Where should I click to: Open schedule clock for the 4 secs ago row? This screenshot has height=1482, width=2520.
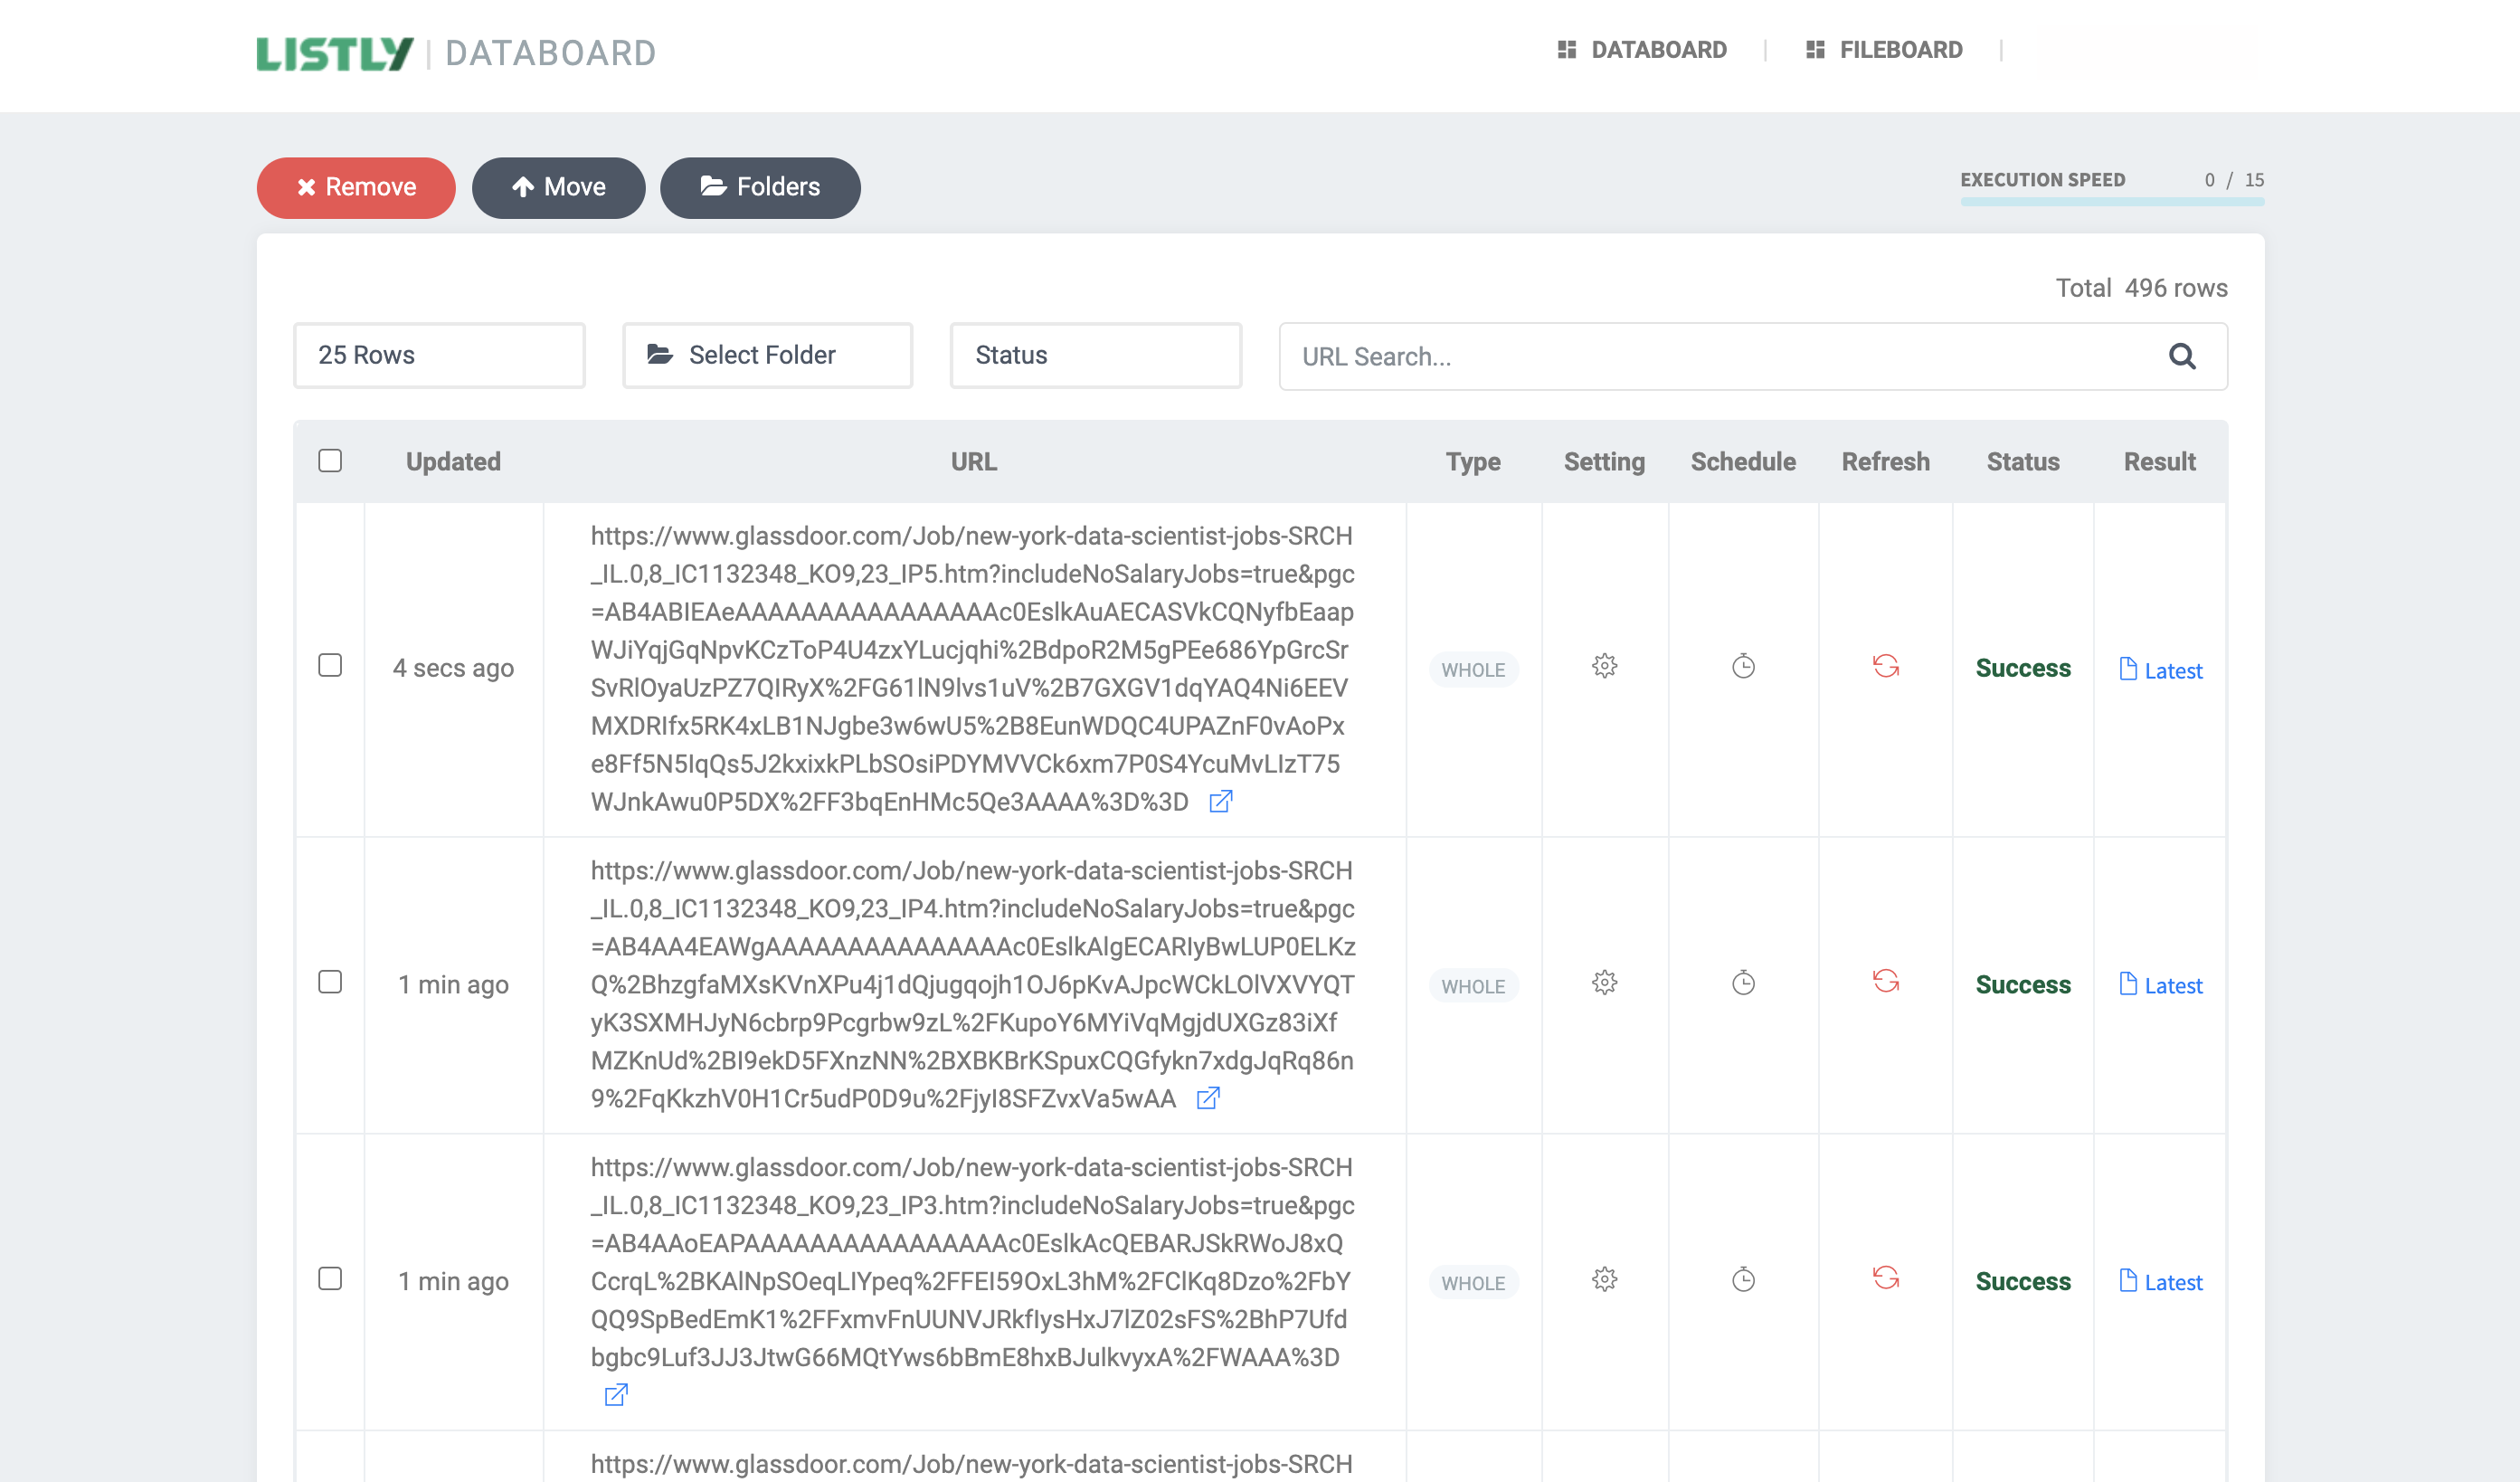click(x=1743, y=666)
